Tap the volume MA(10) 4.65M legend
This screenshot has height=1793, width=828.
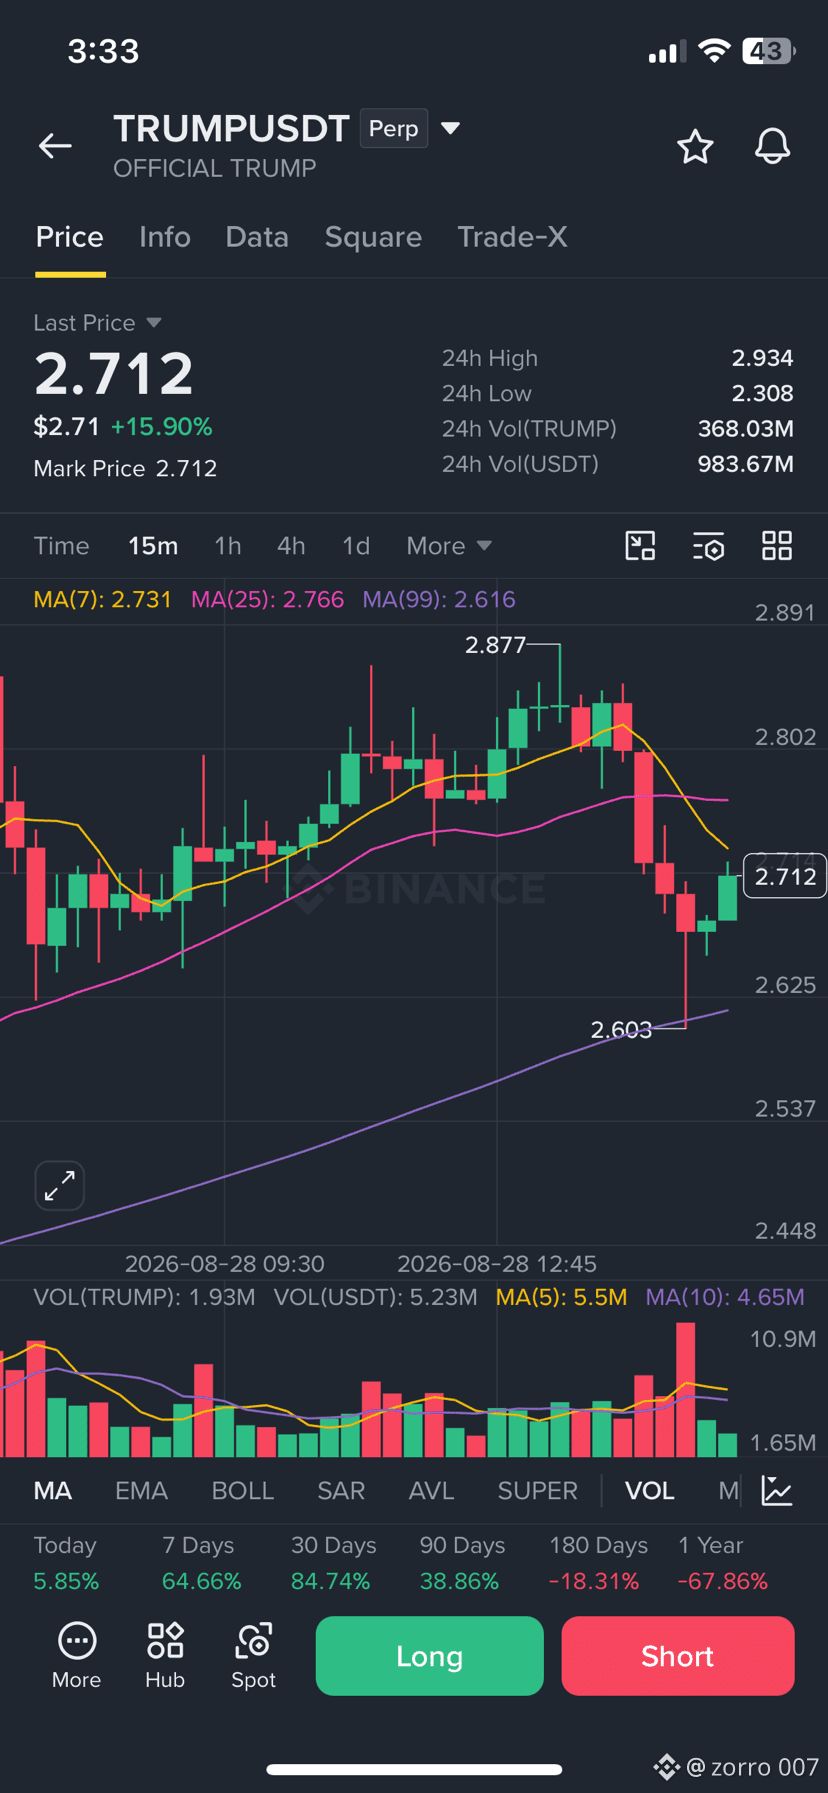(725, 1297)
